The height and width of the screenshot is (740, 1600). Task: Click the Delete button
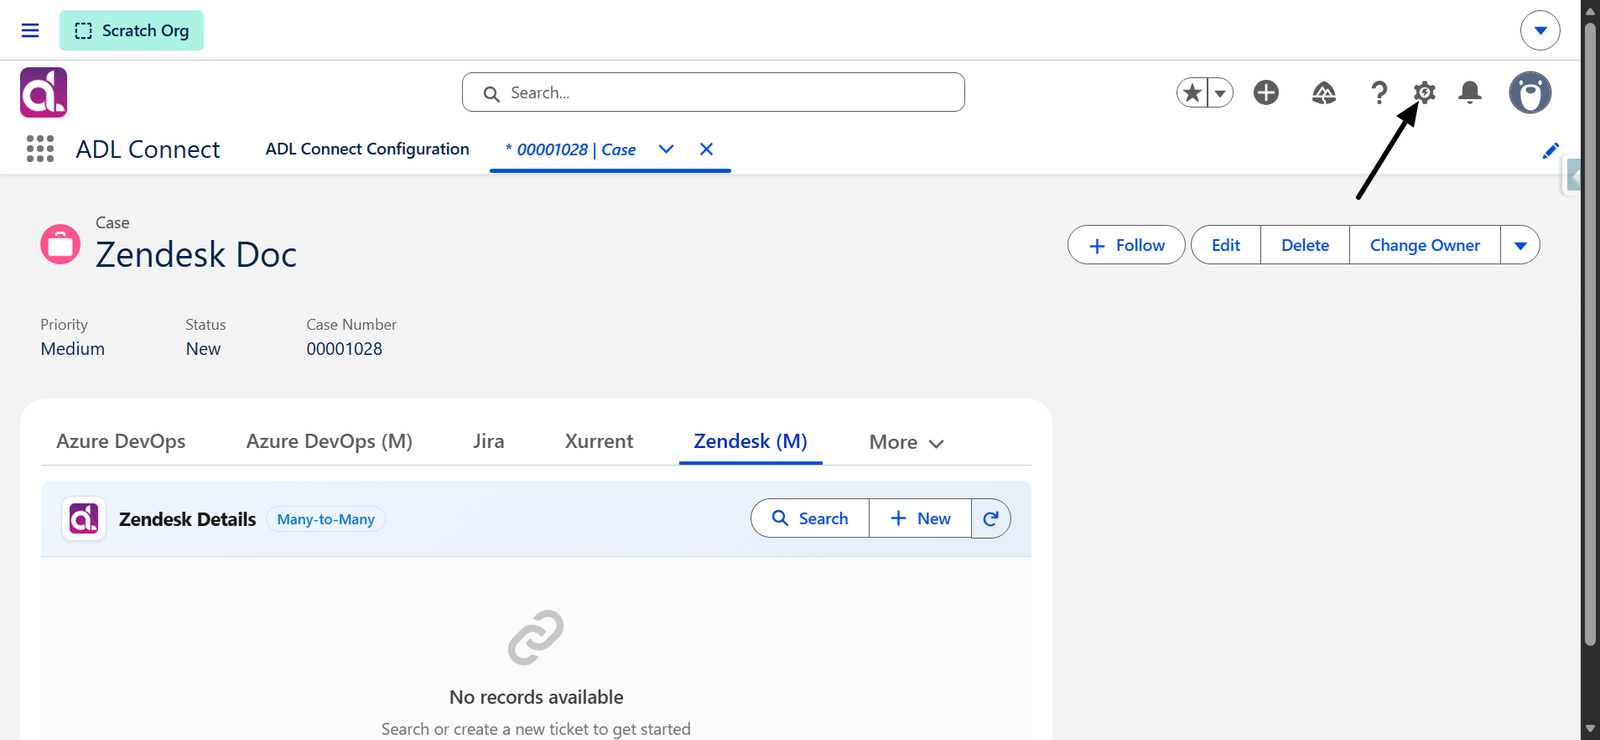(1305, 245)
